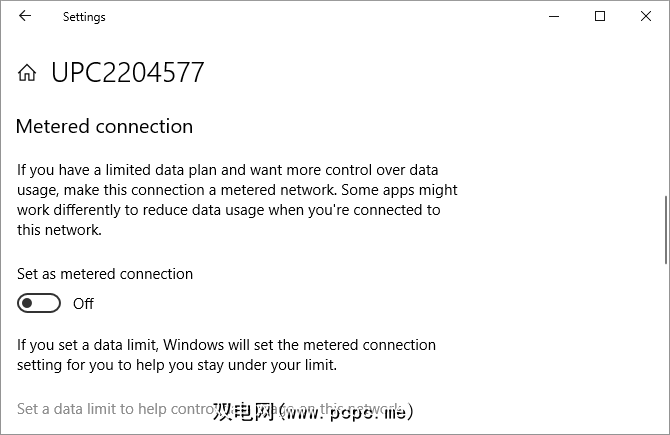Click the limited data plan description paragraph
Viewport: 670px width, 435px height.
tap(237, 200)
